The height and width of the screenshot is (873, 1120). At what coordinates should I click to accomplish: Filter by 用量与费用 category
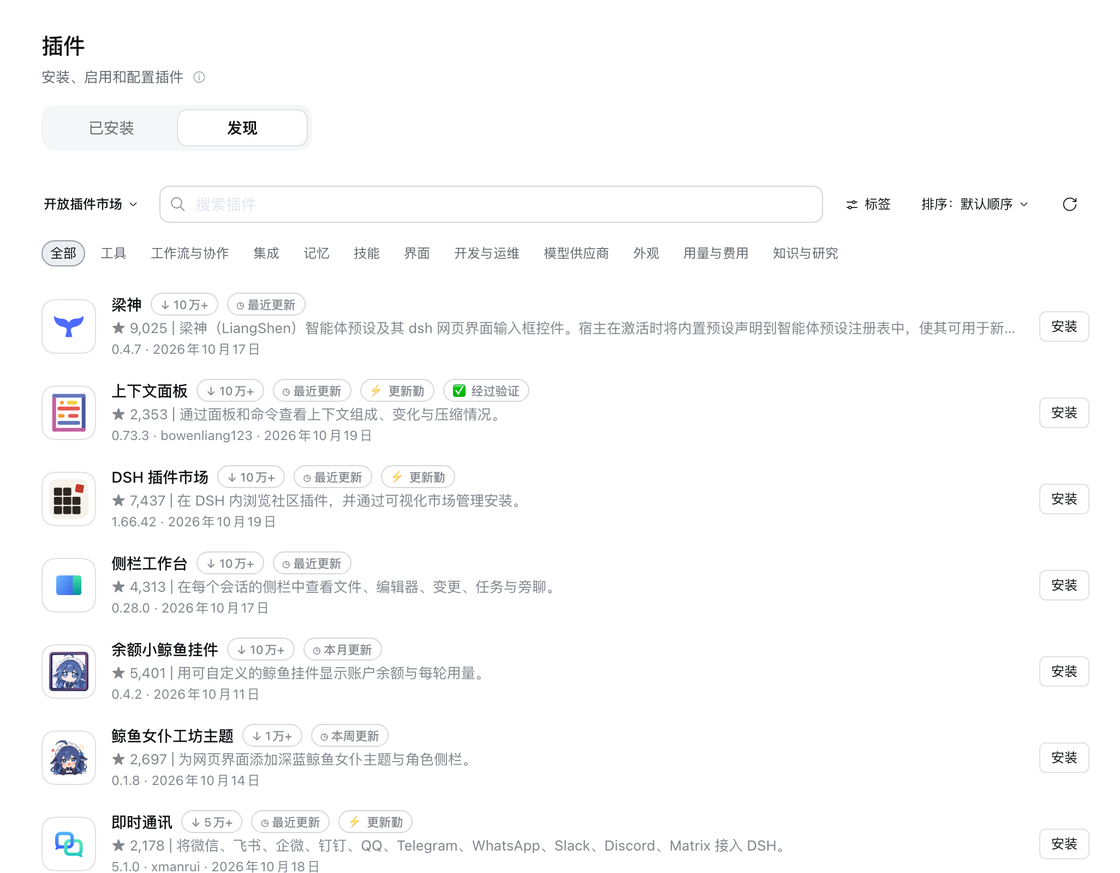pyautogui.click(x=716, y=253)
